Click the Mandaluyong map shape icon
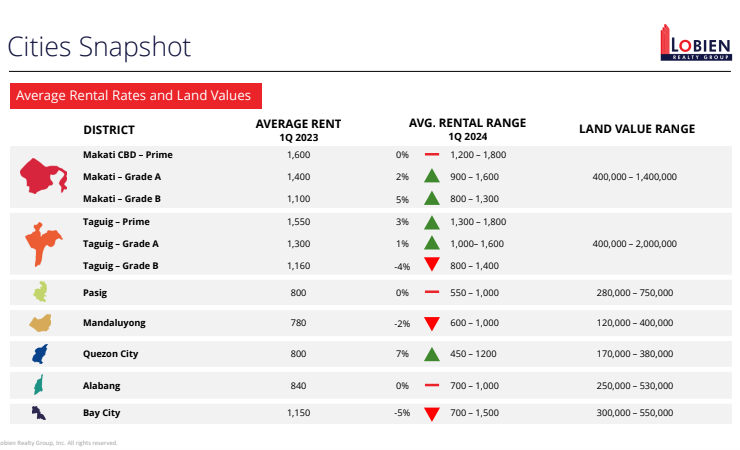 [x=41, y=323]
